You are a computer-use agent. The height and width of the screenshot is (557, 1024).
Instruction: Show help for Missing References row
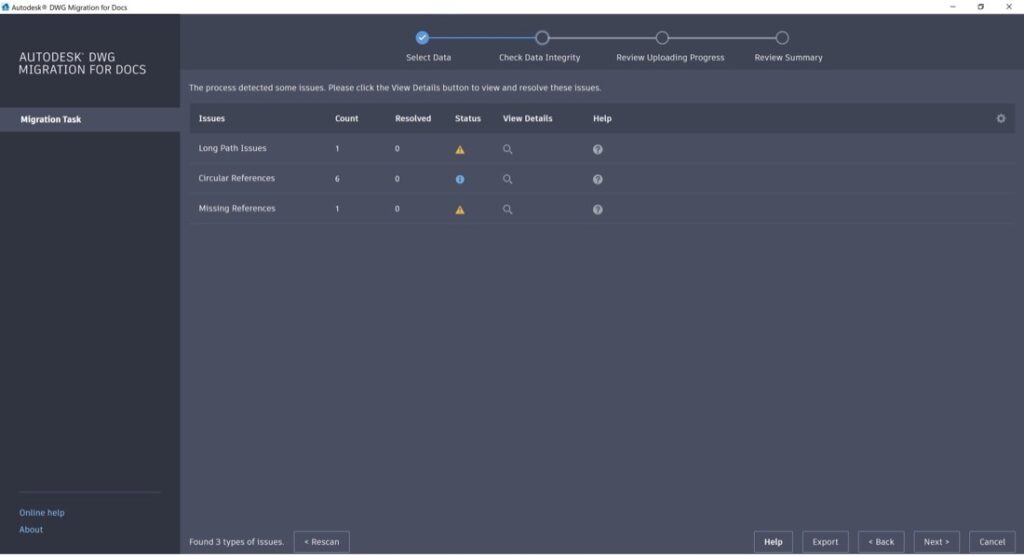pos(597,210)
